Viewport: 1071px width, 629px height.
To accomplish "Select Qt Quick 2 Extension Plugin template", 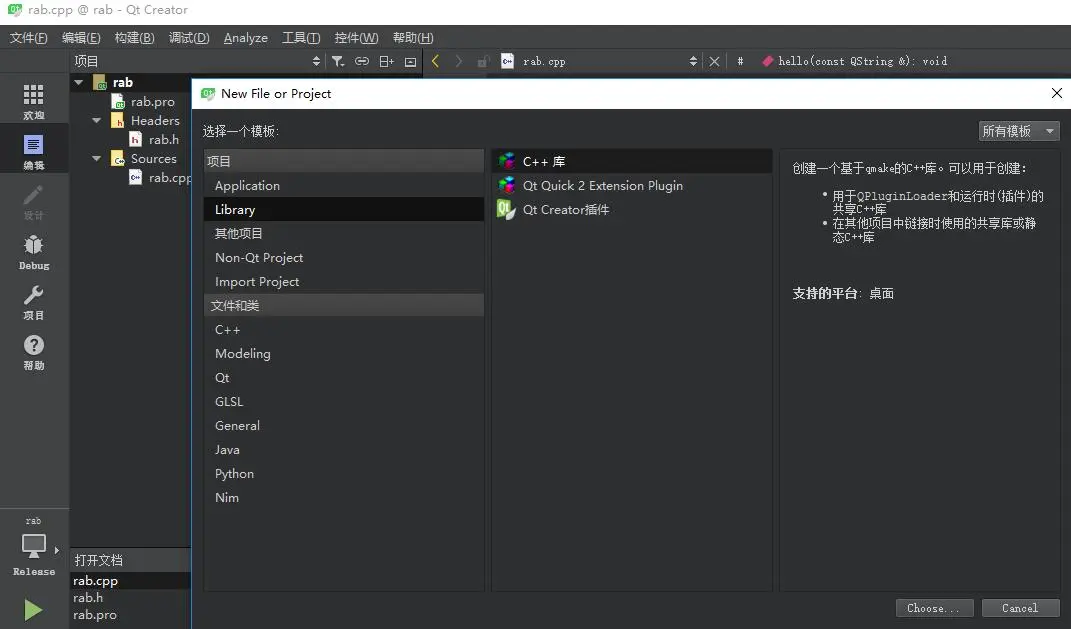I will coord(632,185).
